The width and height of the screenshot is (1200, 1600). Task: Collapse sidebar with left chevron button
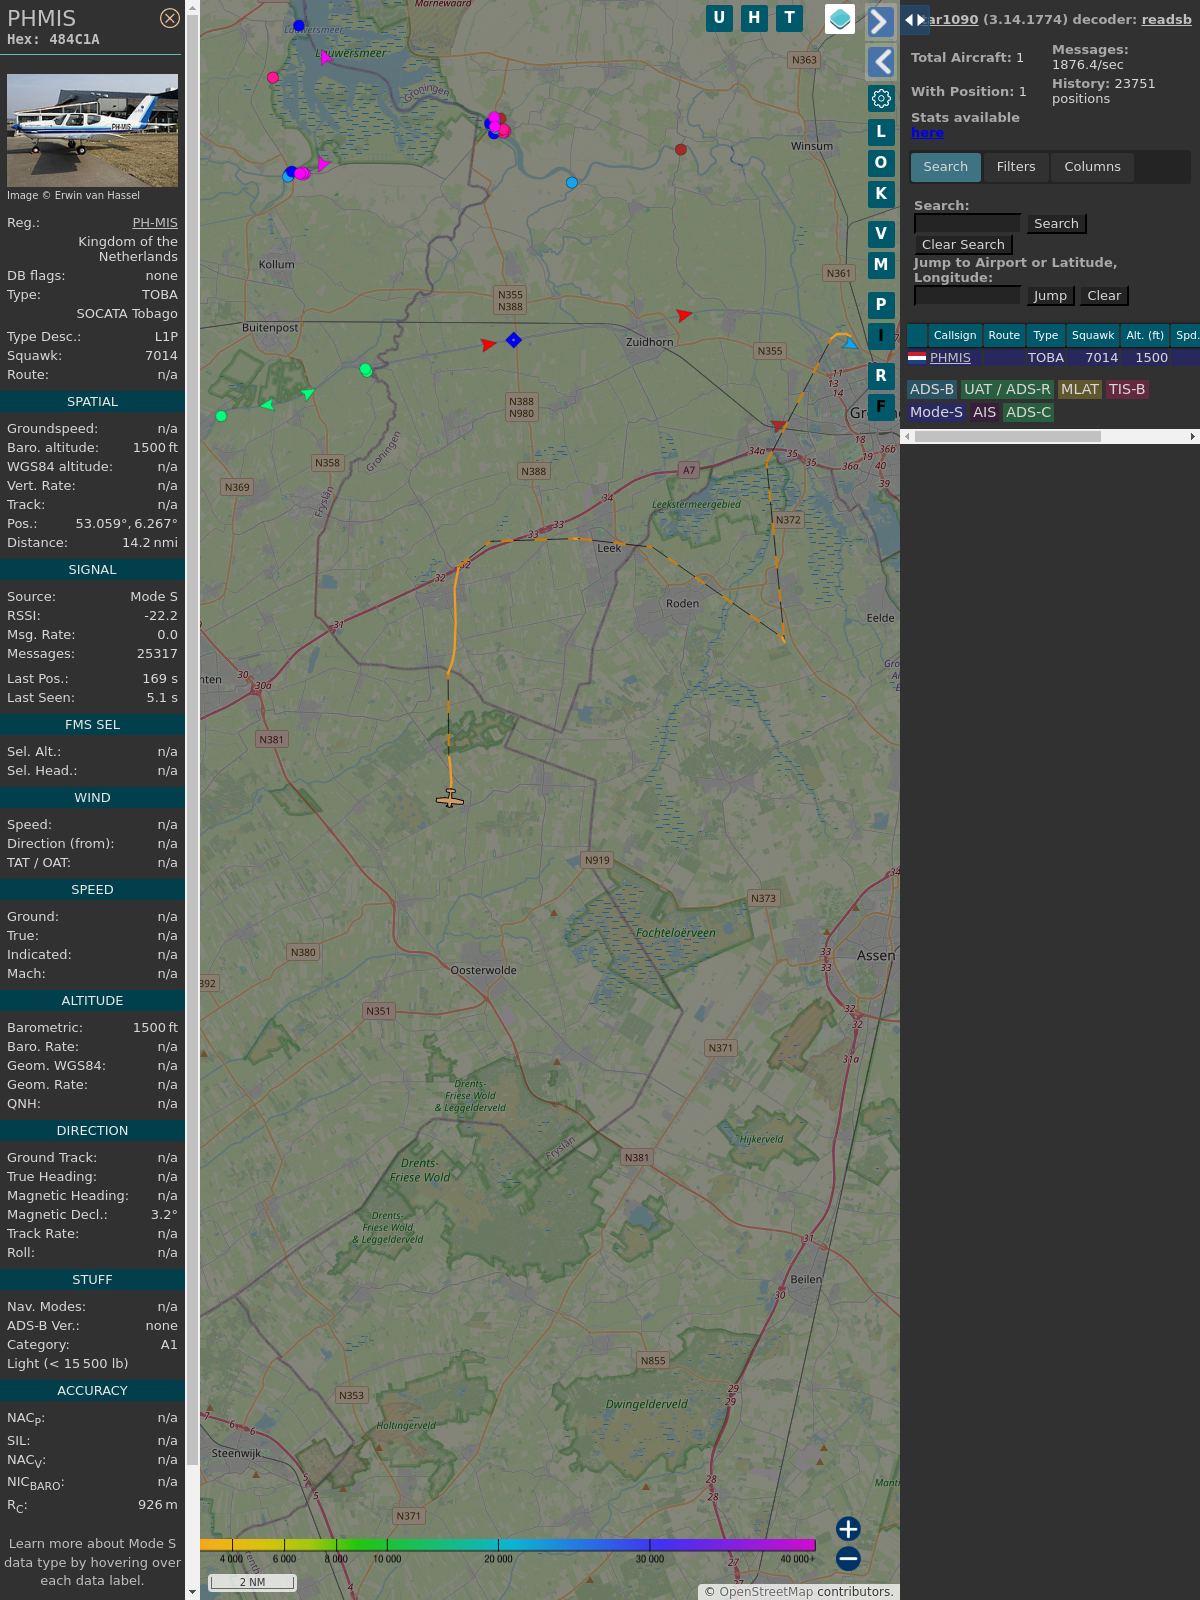click(881, 62)
